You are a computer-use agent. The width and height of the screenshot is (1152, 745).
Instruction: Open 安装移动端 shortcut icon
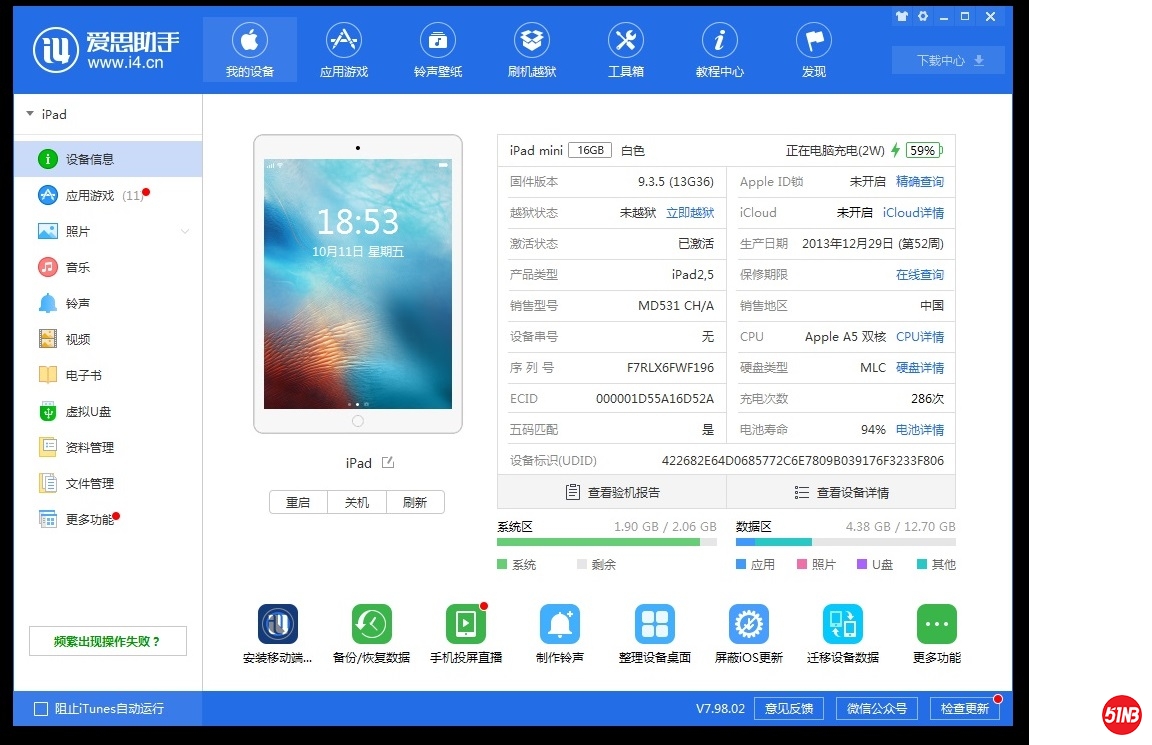pos(278,624)
